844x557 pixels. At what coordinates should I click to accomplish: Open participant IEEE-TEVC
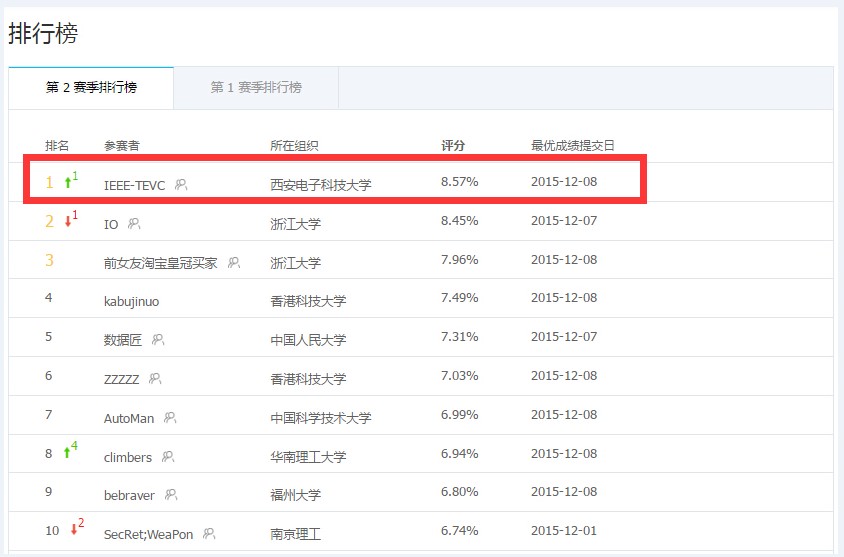pyautogui.click(x=134, y=186)
